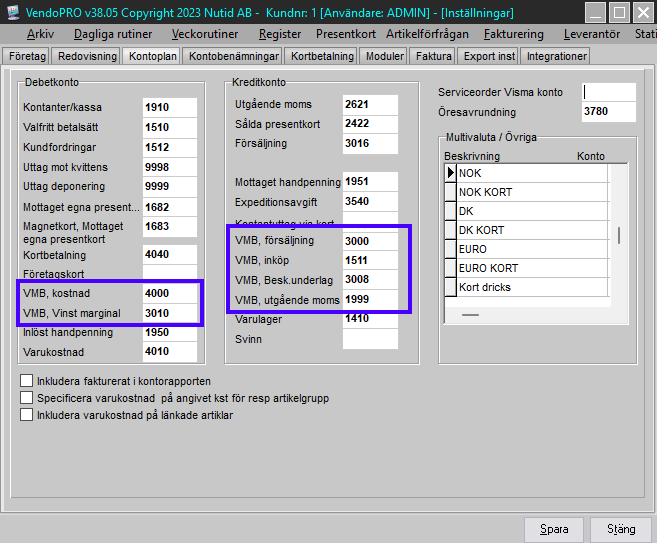The width and height of the screenshot is (657, 543).
Task: Open the Integrationer tab
Action: click(557, 56)
